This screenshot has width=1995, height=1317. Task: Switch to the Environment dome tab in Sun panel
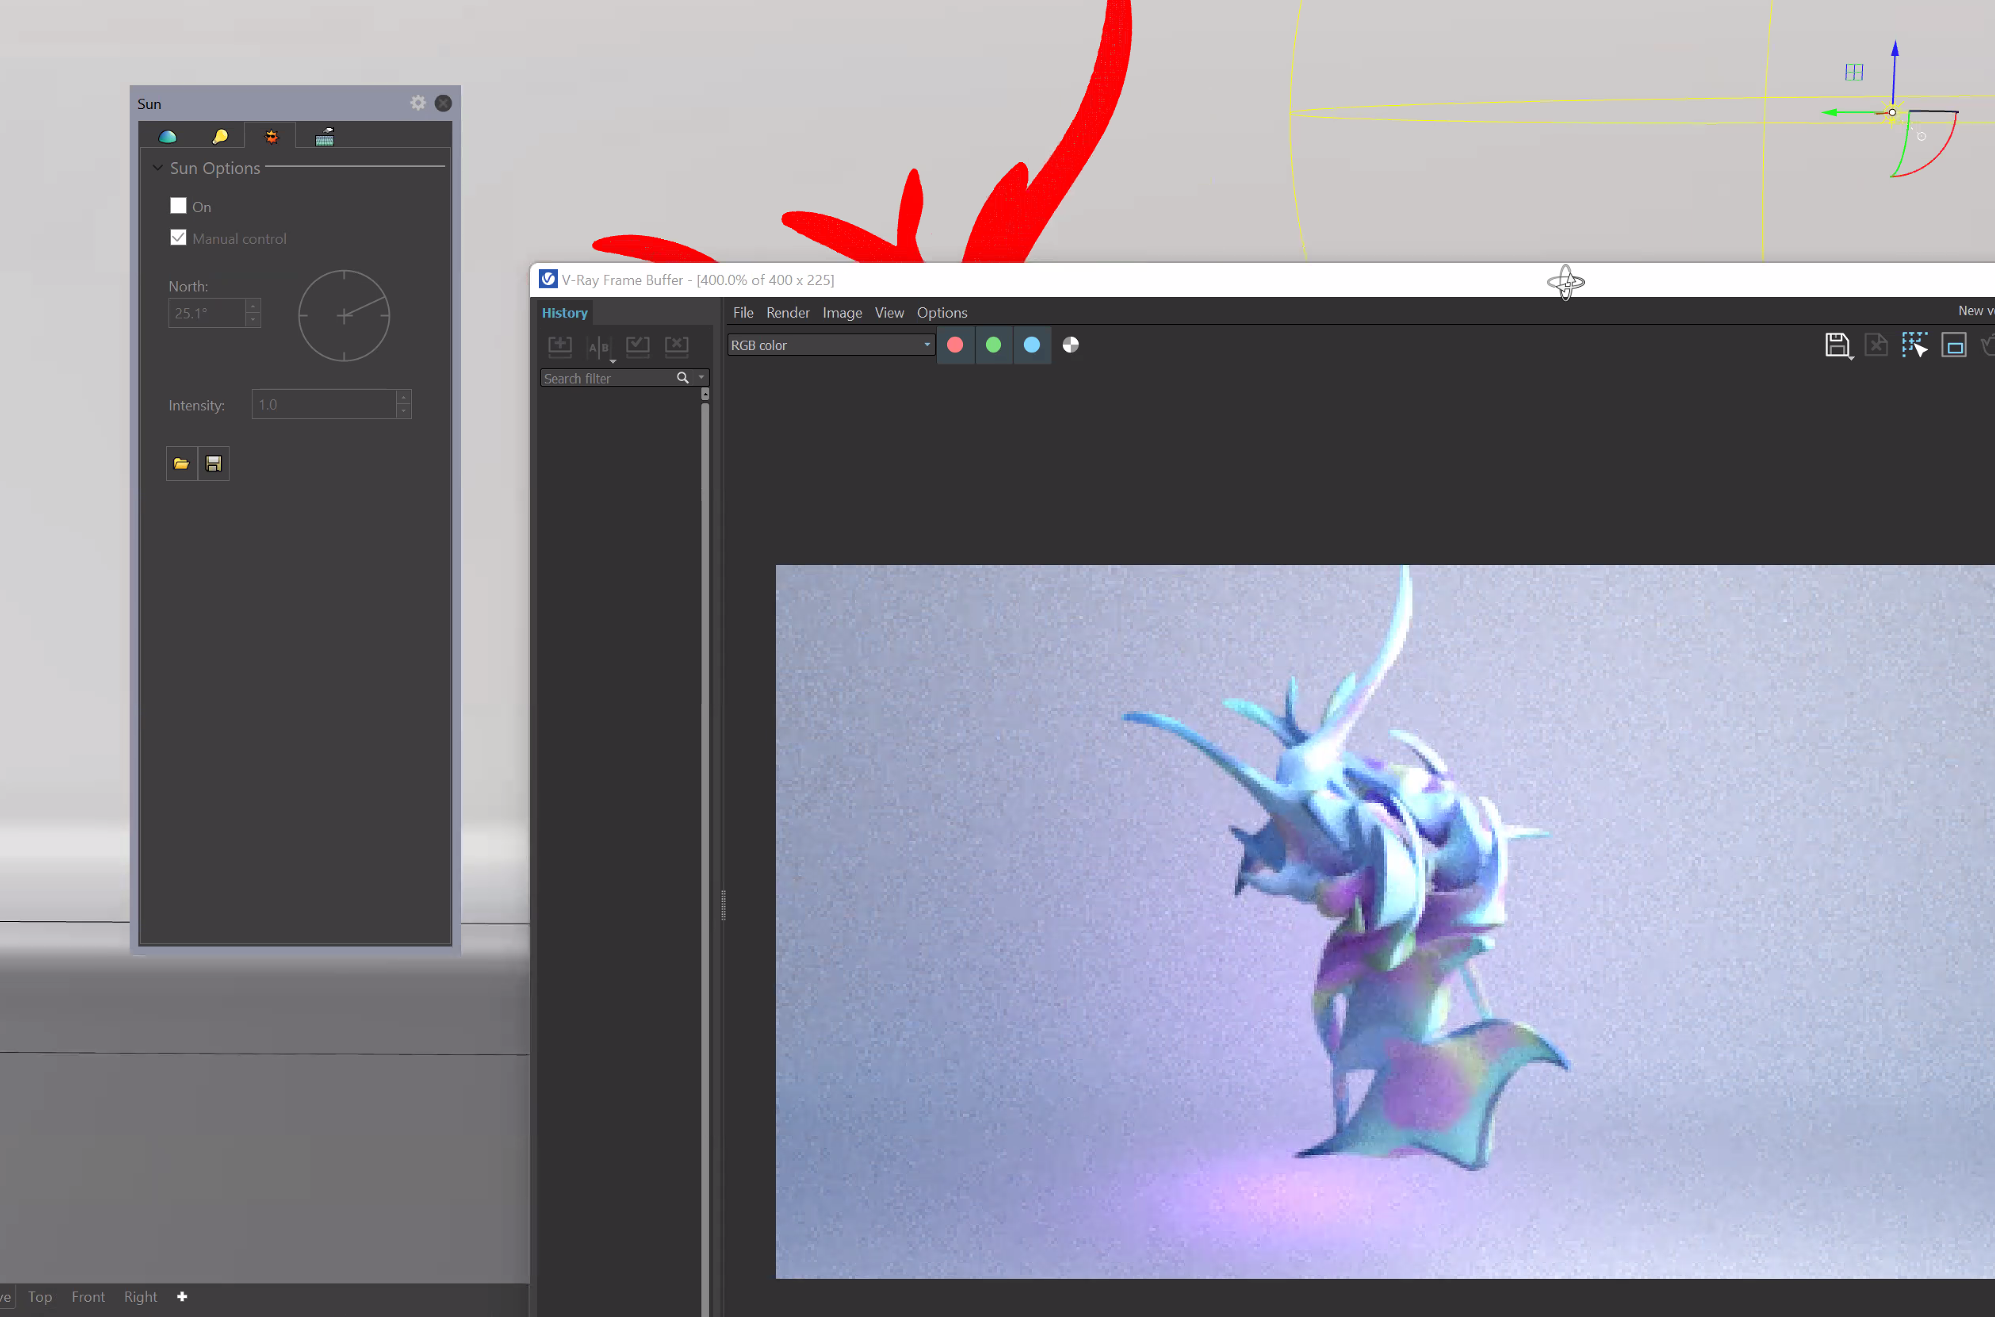click(167, 136)
